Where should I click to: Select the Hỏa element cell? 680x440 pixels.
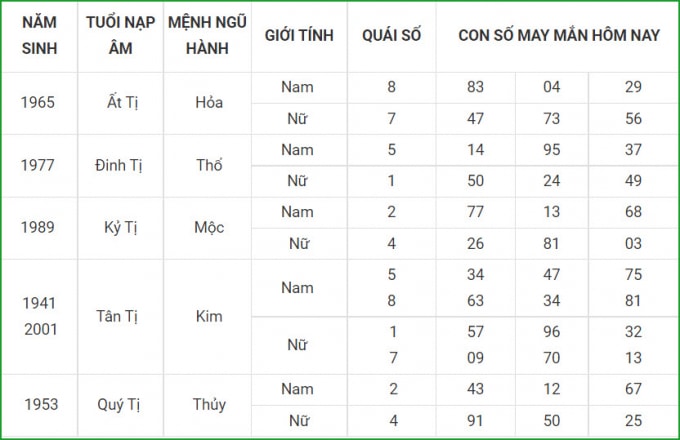pos(209,103)
